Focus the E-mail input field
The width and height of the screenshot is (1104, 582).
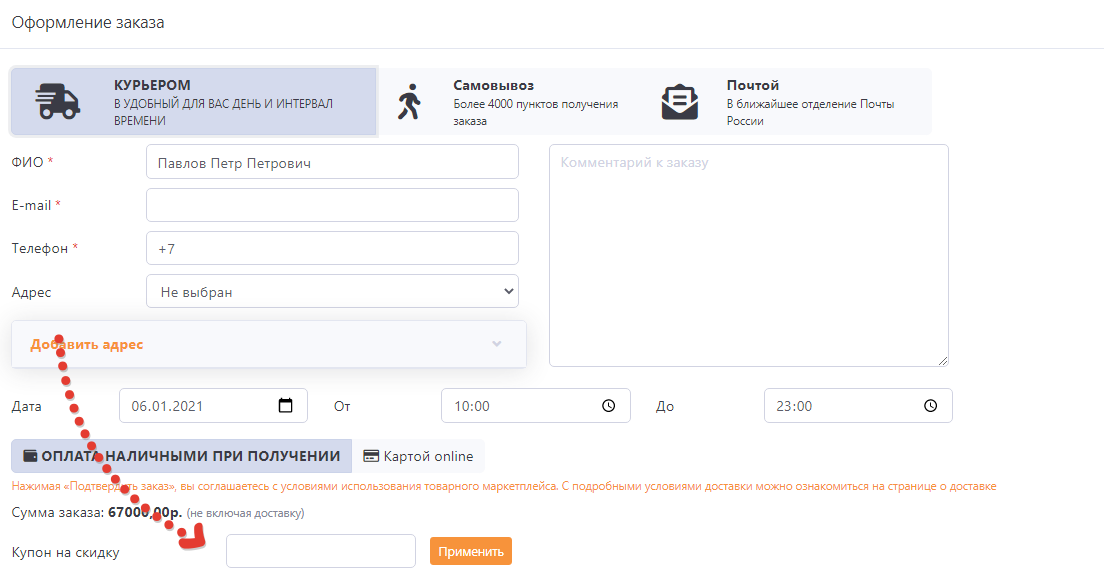332,205
